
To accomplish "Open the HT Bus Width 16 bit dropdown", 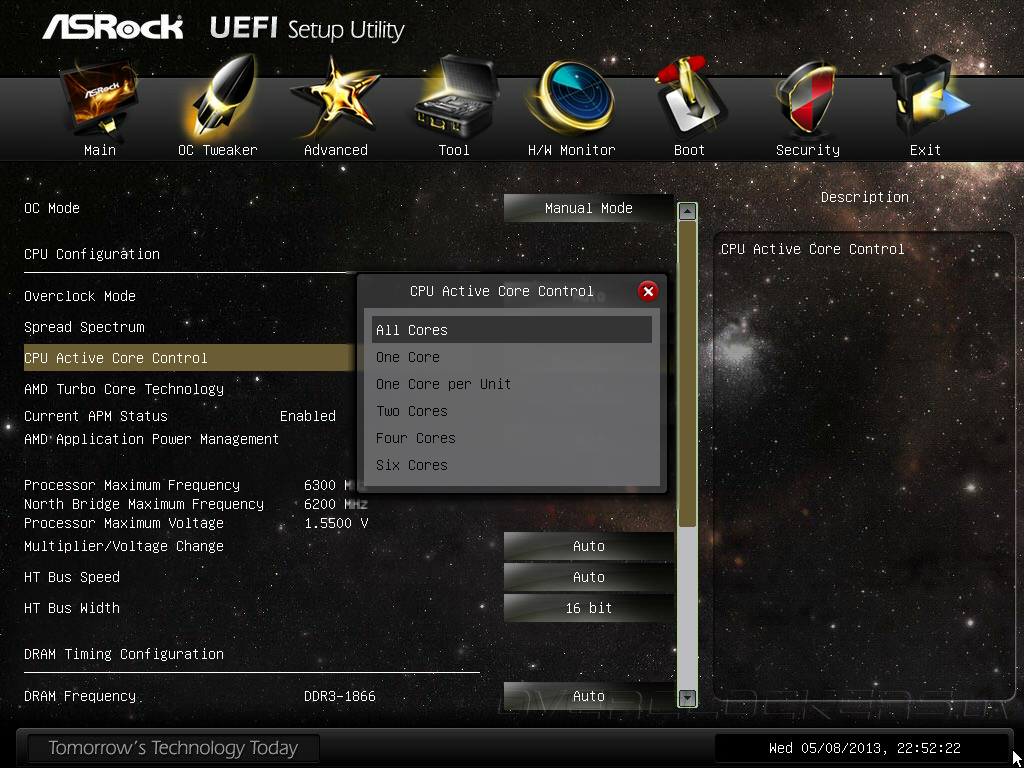I will click(588, 608).
